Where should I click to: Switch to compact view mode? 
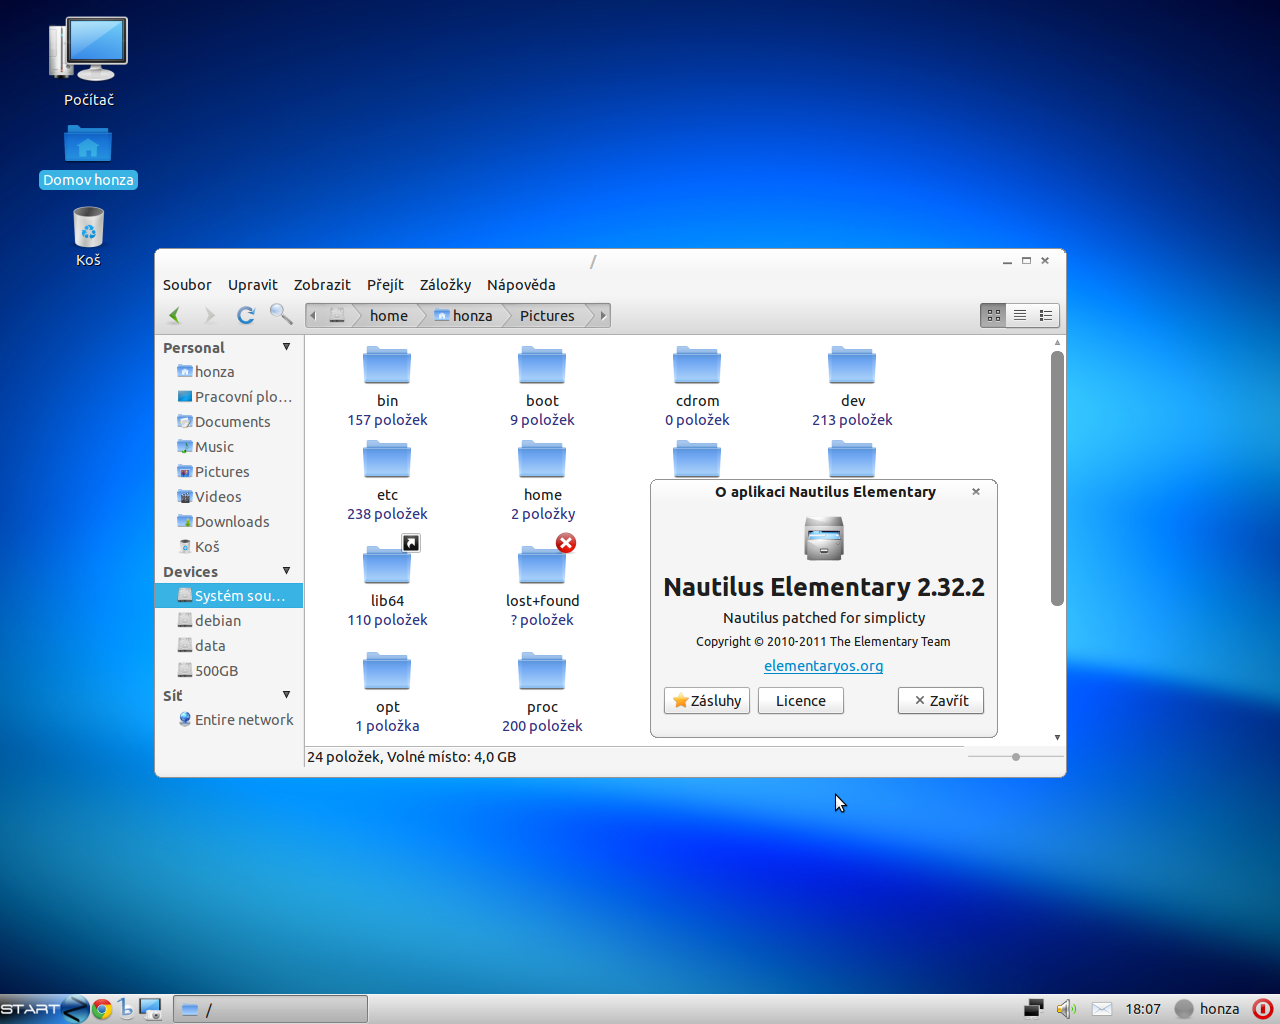pos(1046,315)
